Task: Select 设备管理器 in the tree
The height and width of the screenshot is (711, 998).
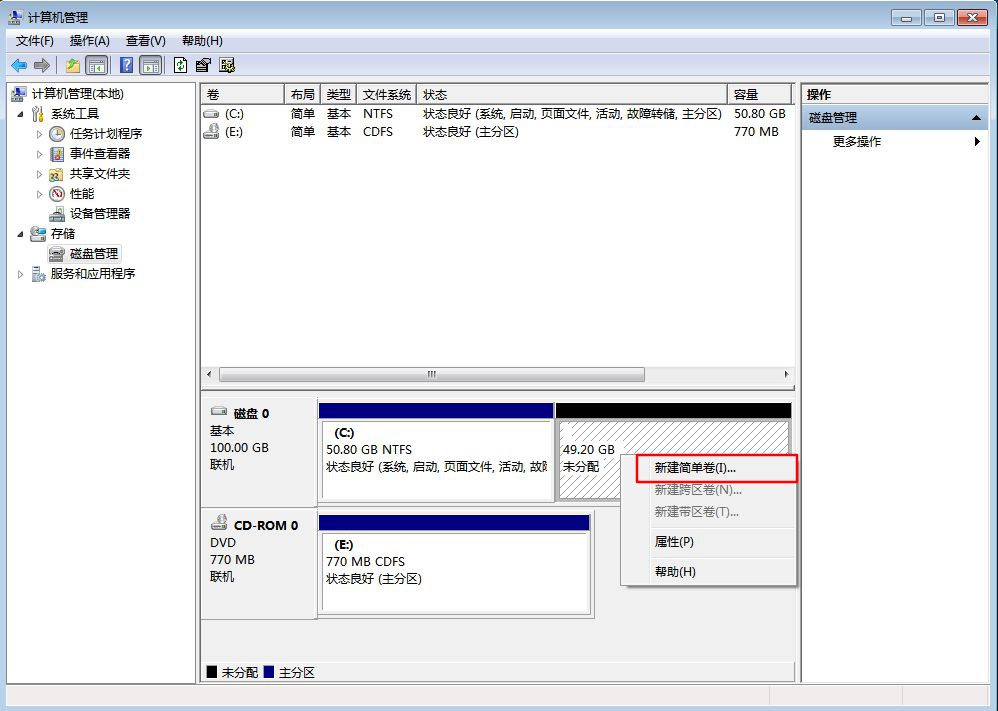Action: click(99, 213)
